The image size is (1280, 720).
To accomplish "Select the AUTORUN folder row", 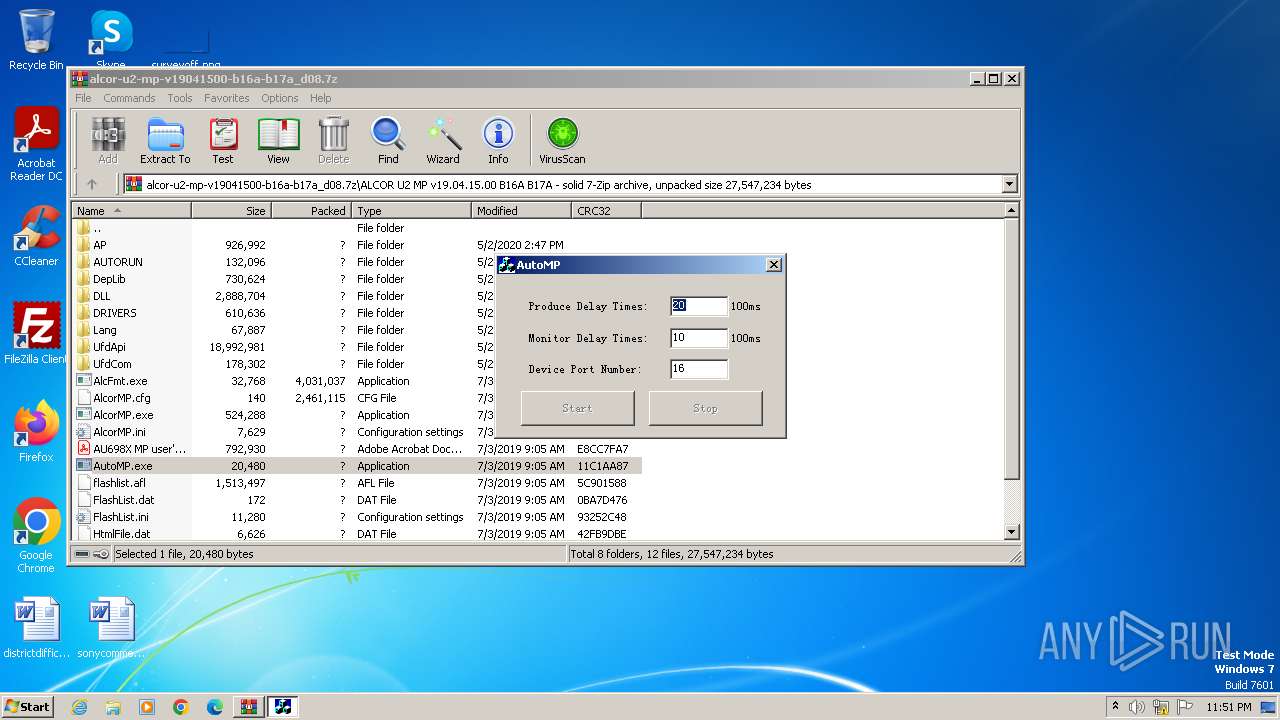I will pyautogui.click(x=358, y=262).
